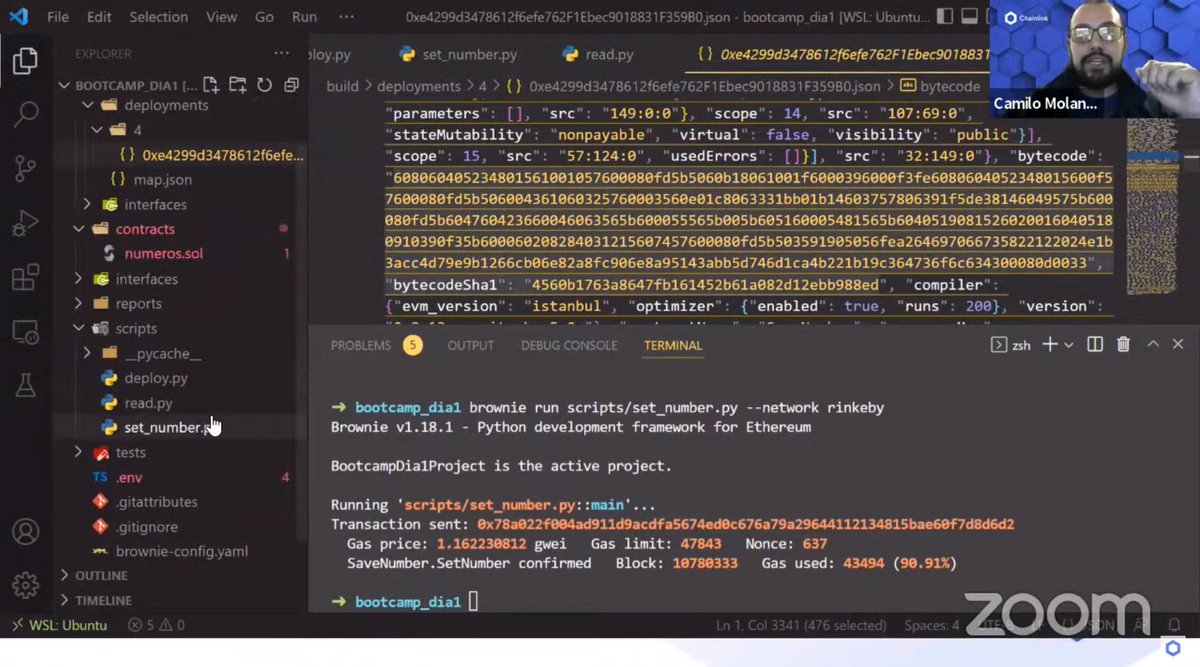1200x667 pixels.
Task: Expand the OUTLINE section
Action: click(101, 576)
